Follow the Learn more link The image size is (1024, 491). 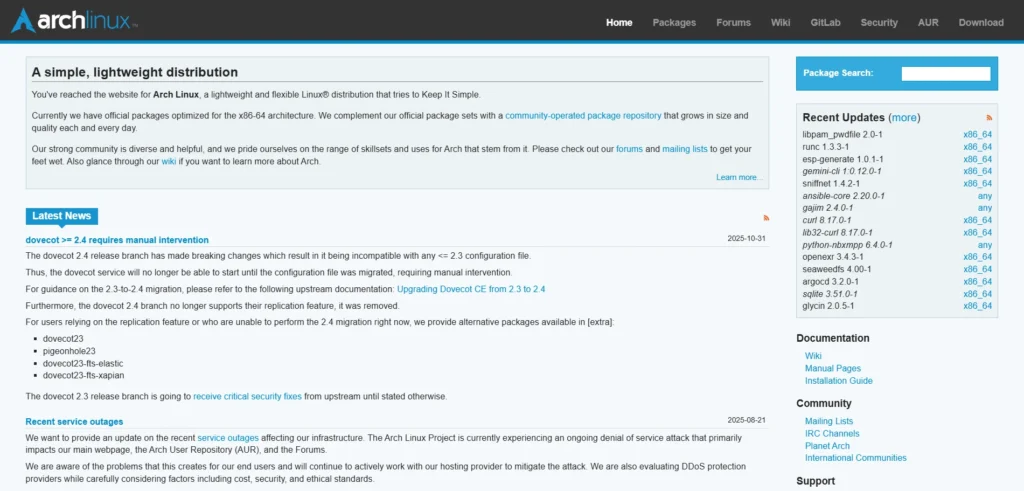pos(738,177)
